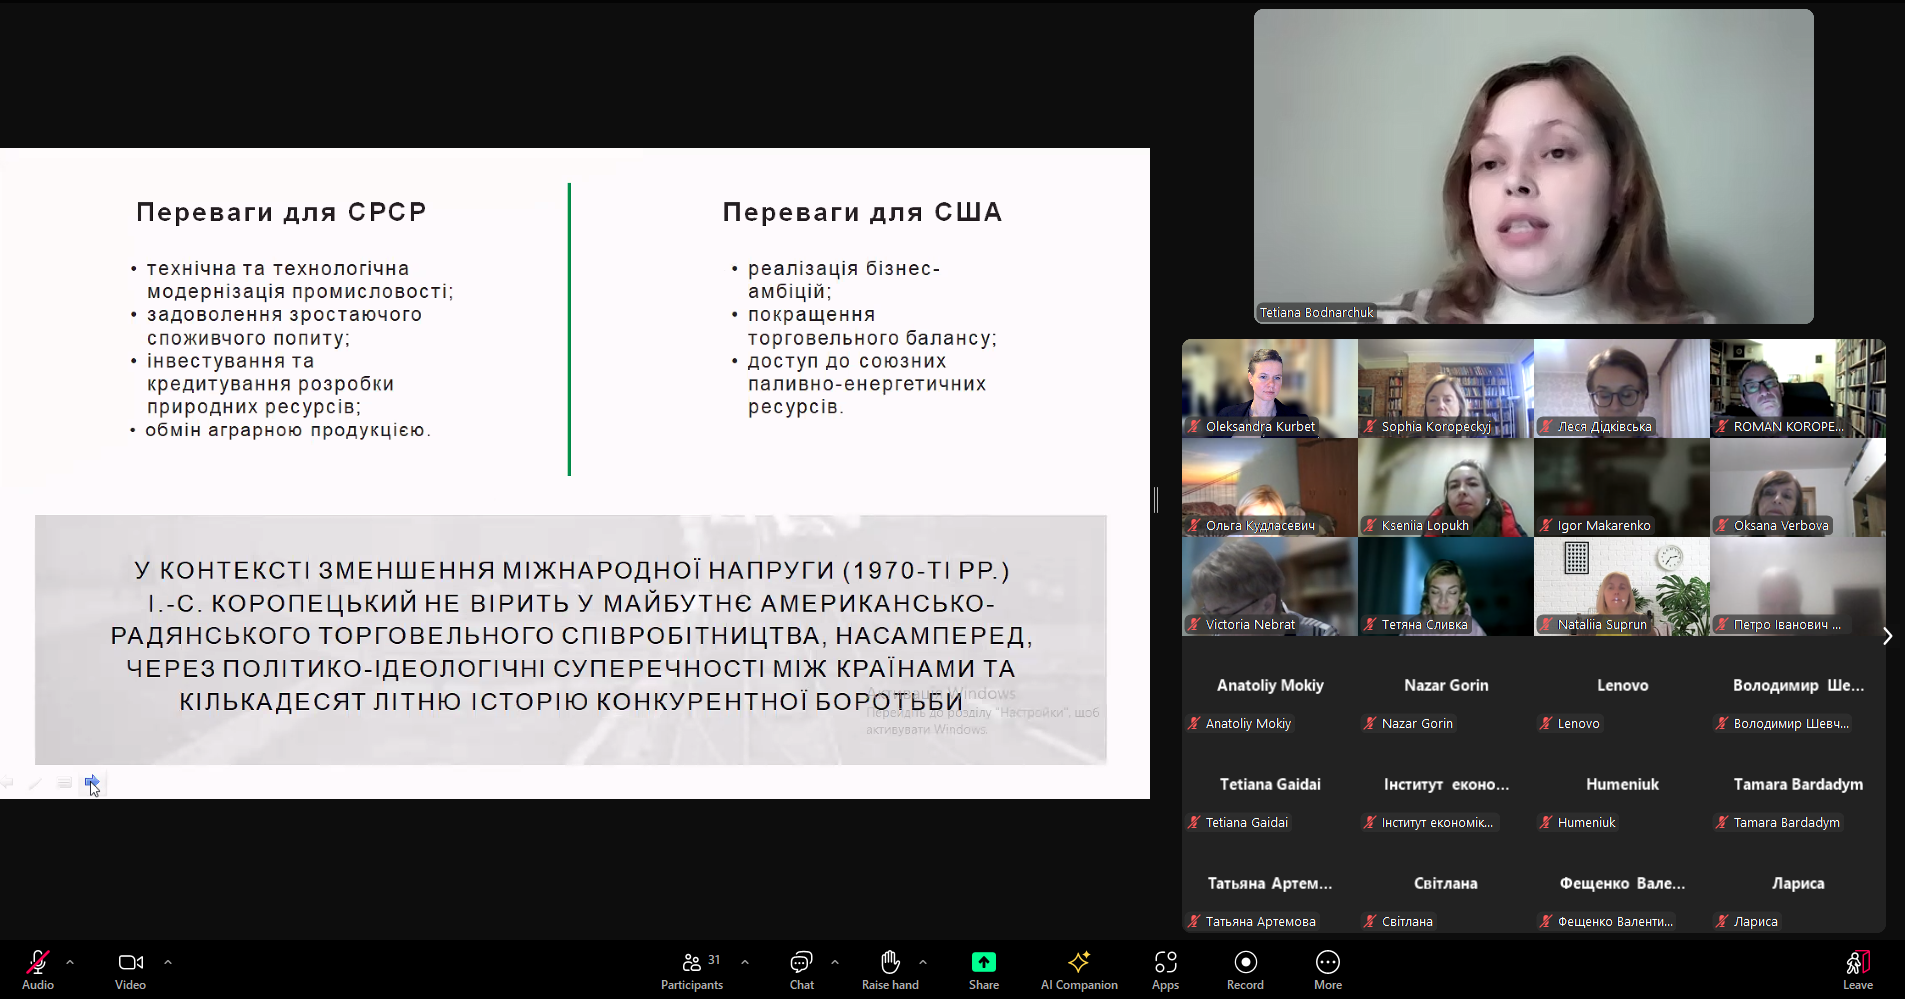This screenshot has width=1905, height=999.
Task: Open the AI Companion
Action: [x=1079, y=962]
